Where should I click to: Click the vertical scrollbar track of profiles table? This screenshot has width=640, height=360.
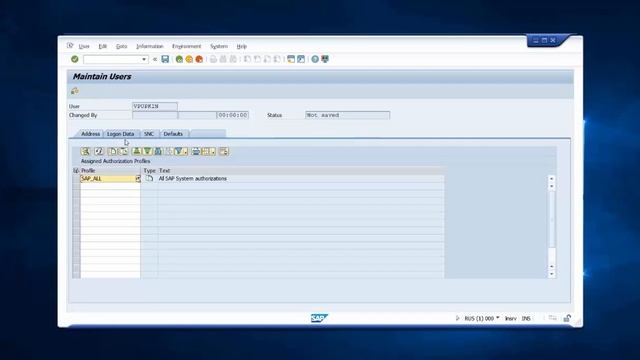[551, 227]
